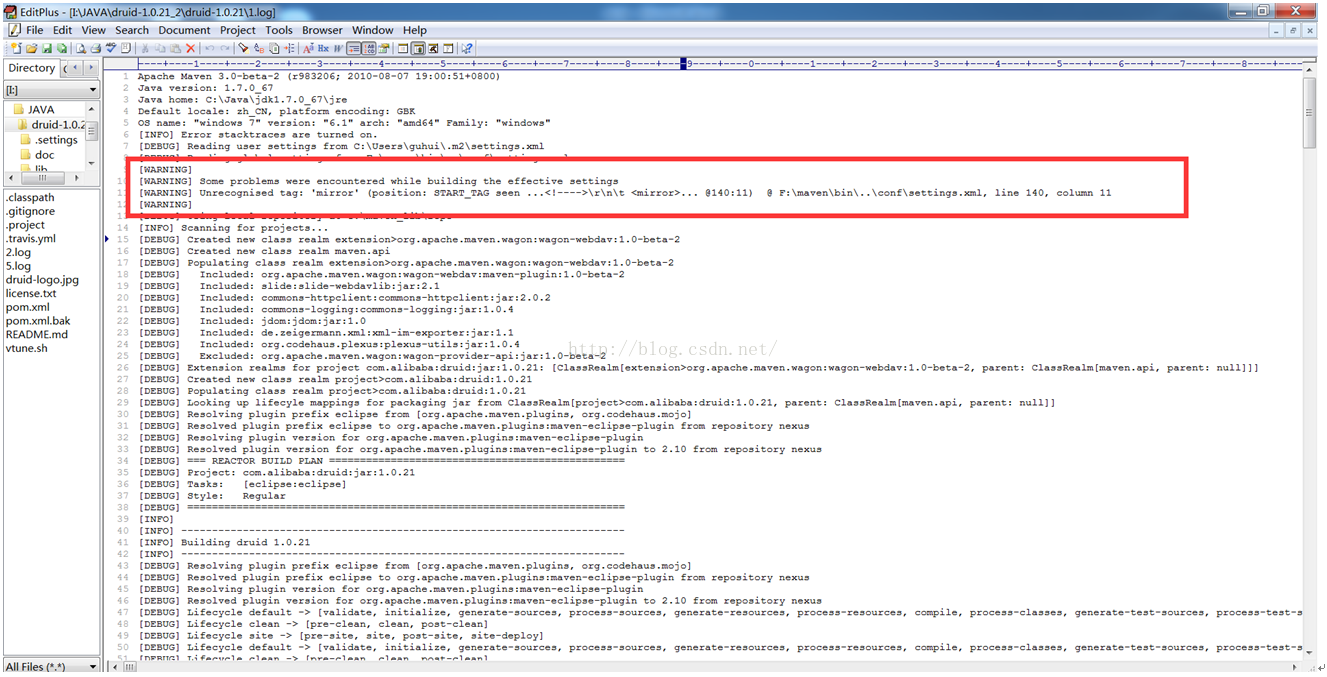Click the directory tree scroll-down arrow
The height and width of the screenshot is (677, 1327).
click(x=93, y=164)
